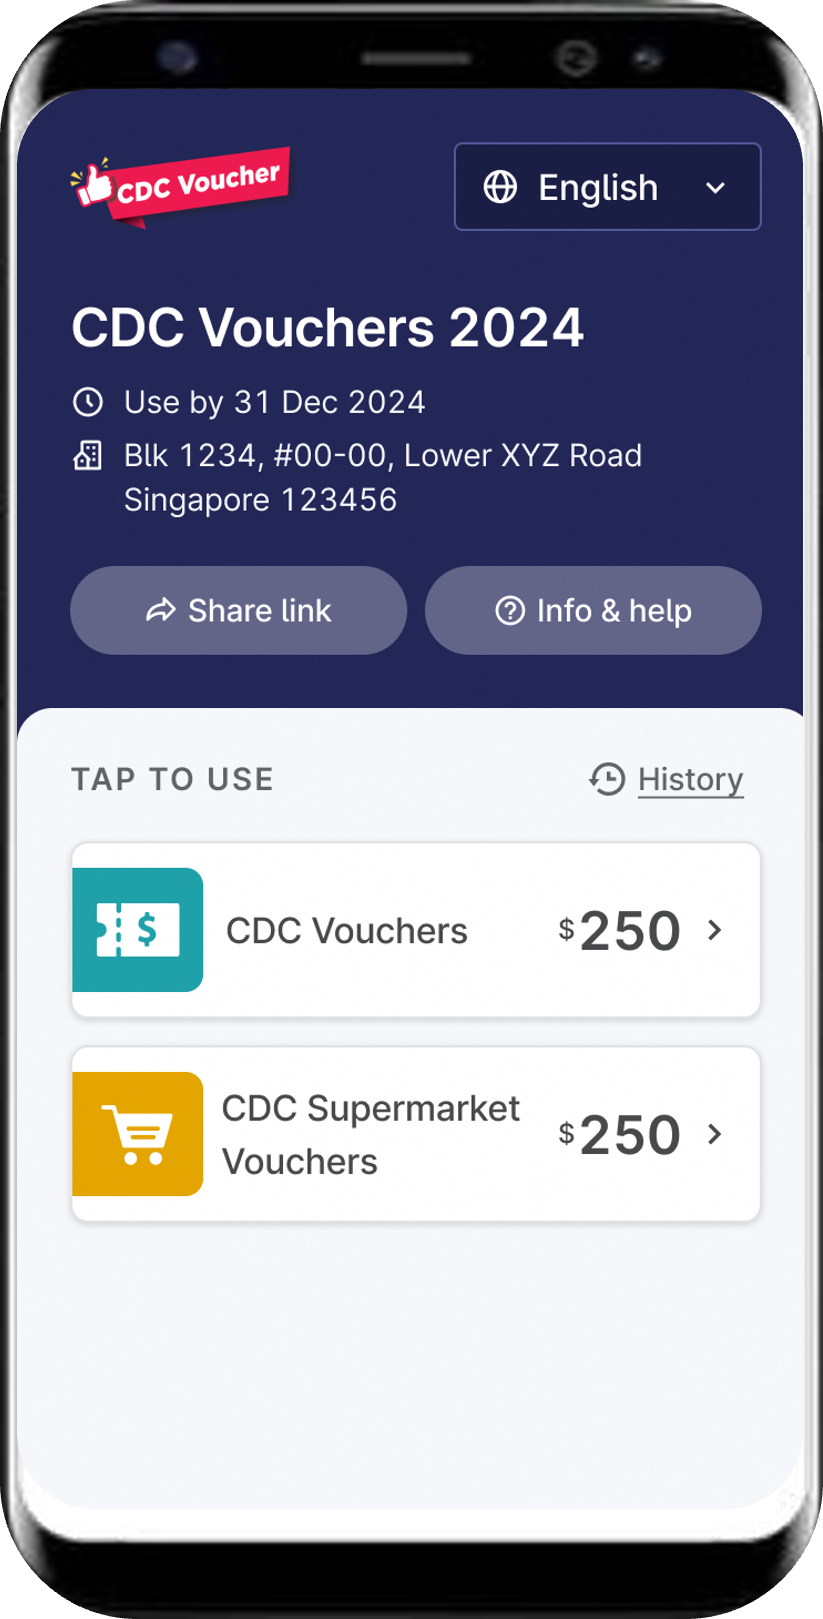Open the English language dropdown
Image resolution: width=823 pixels, height=1619 pixels.
point(608,187)
